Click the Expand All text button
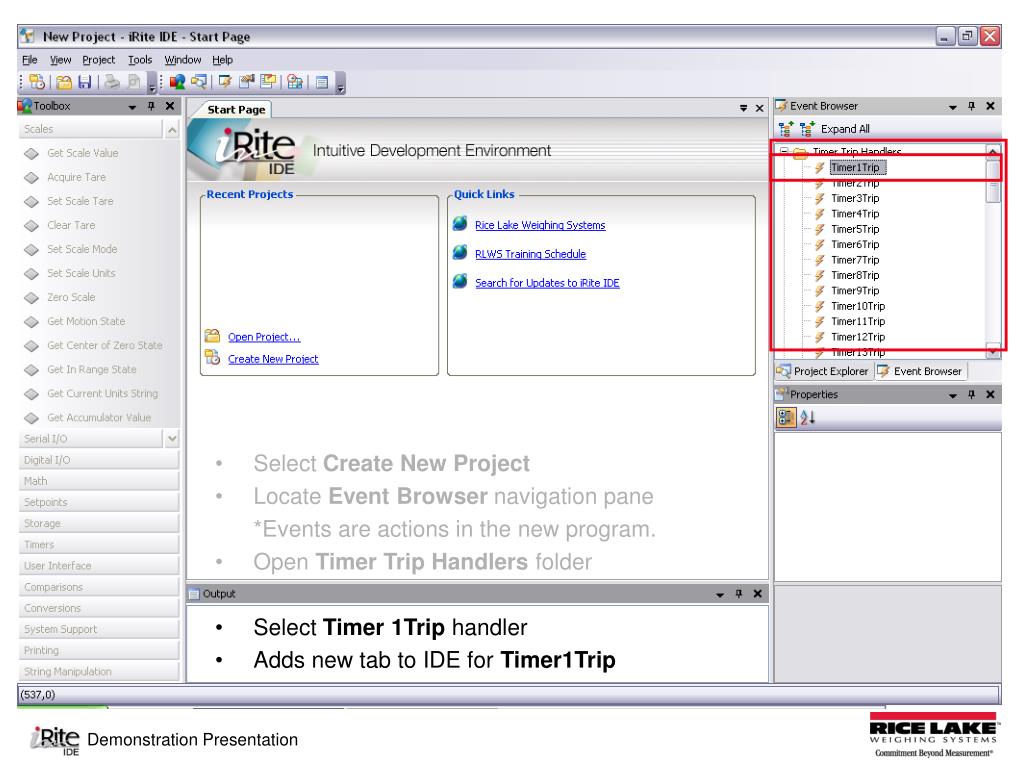Image resolution: width=1024 pixels, height=768 pixels. coord(845,129)
